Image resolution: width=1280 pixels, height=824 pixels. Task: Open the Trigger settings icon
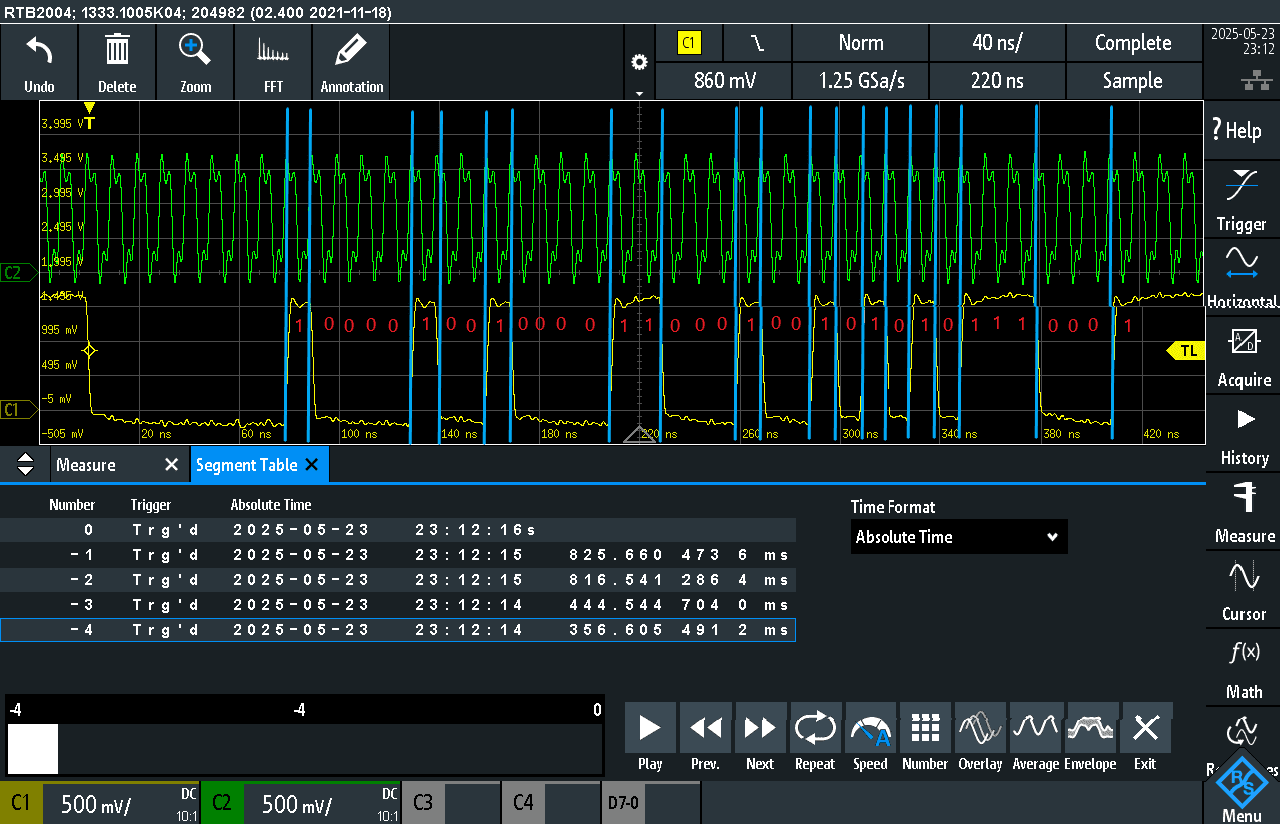(x=1241, y=198)
